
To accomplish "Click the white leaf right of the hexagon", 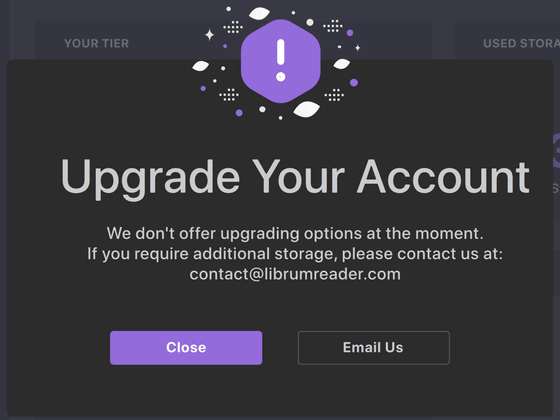I will [342, 64].
